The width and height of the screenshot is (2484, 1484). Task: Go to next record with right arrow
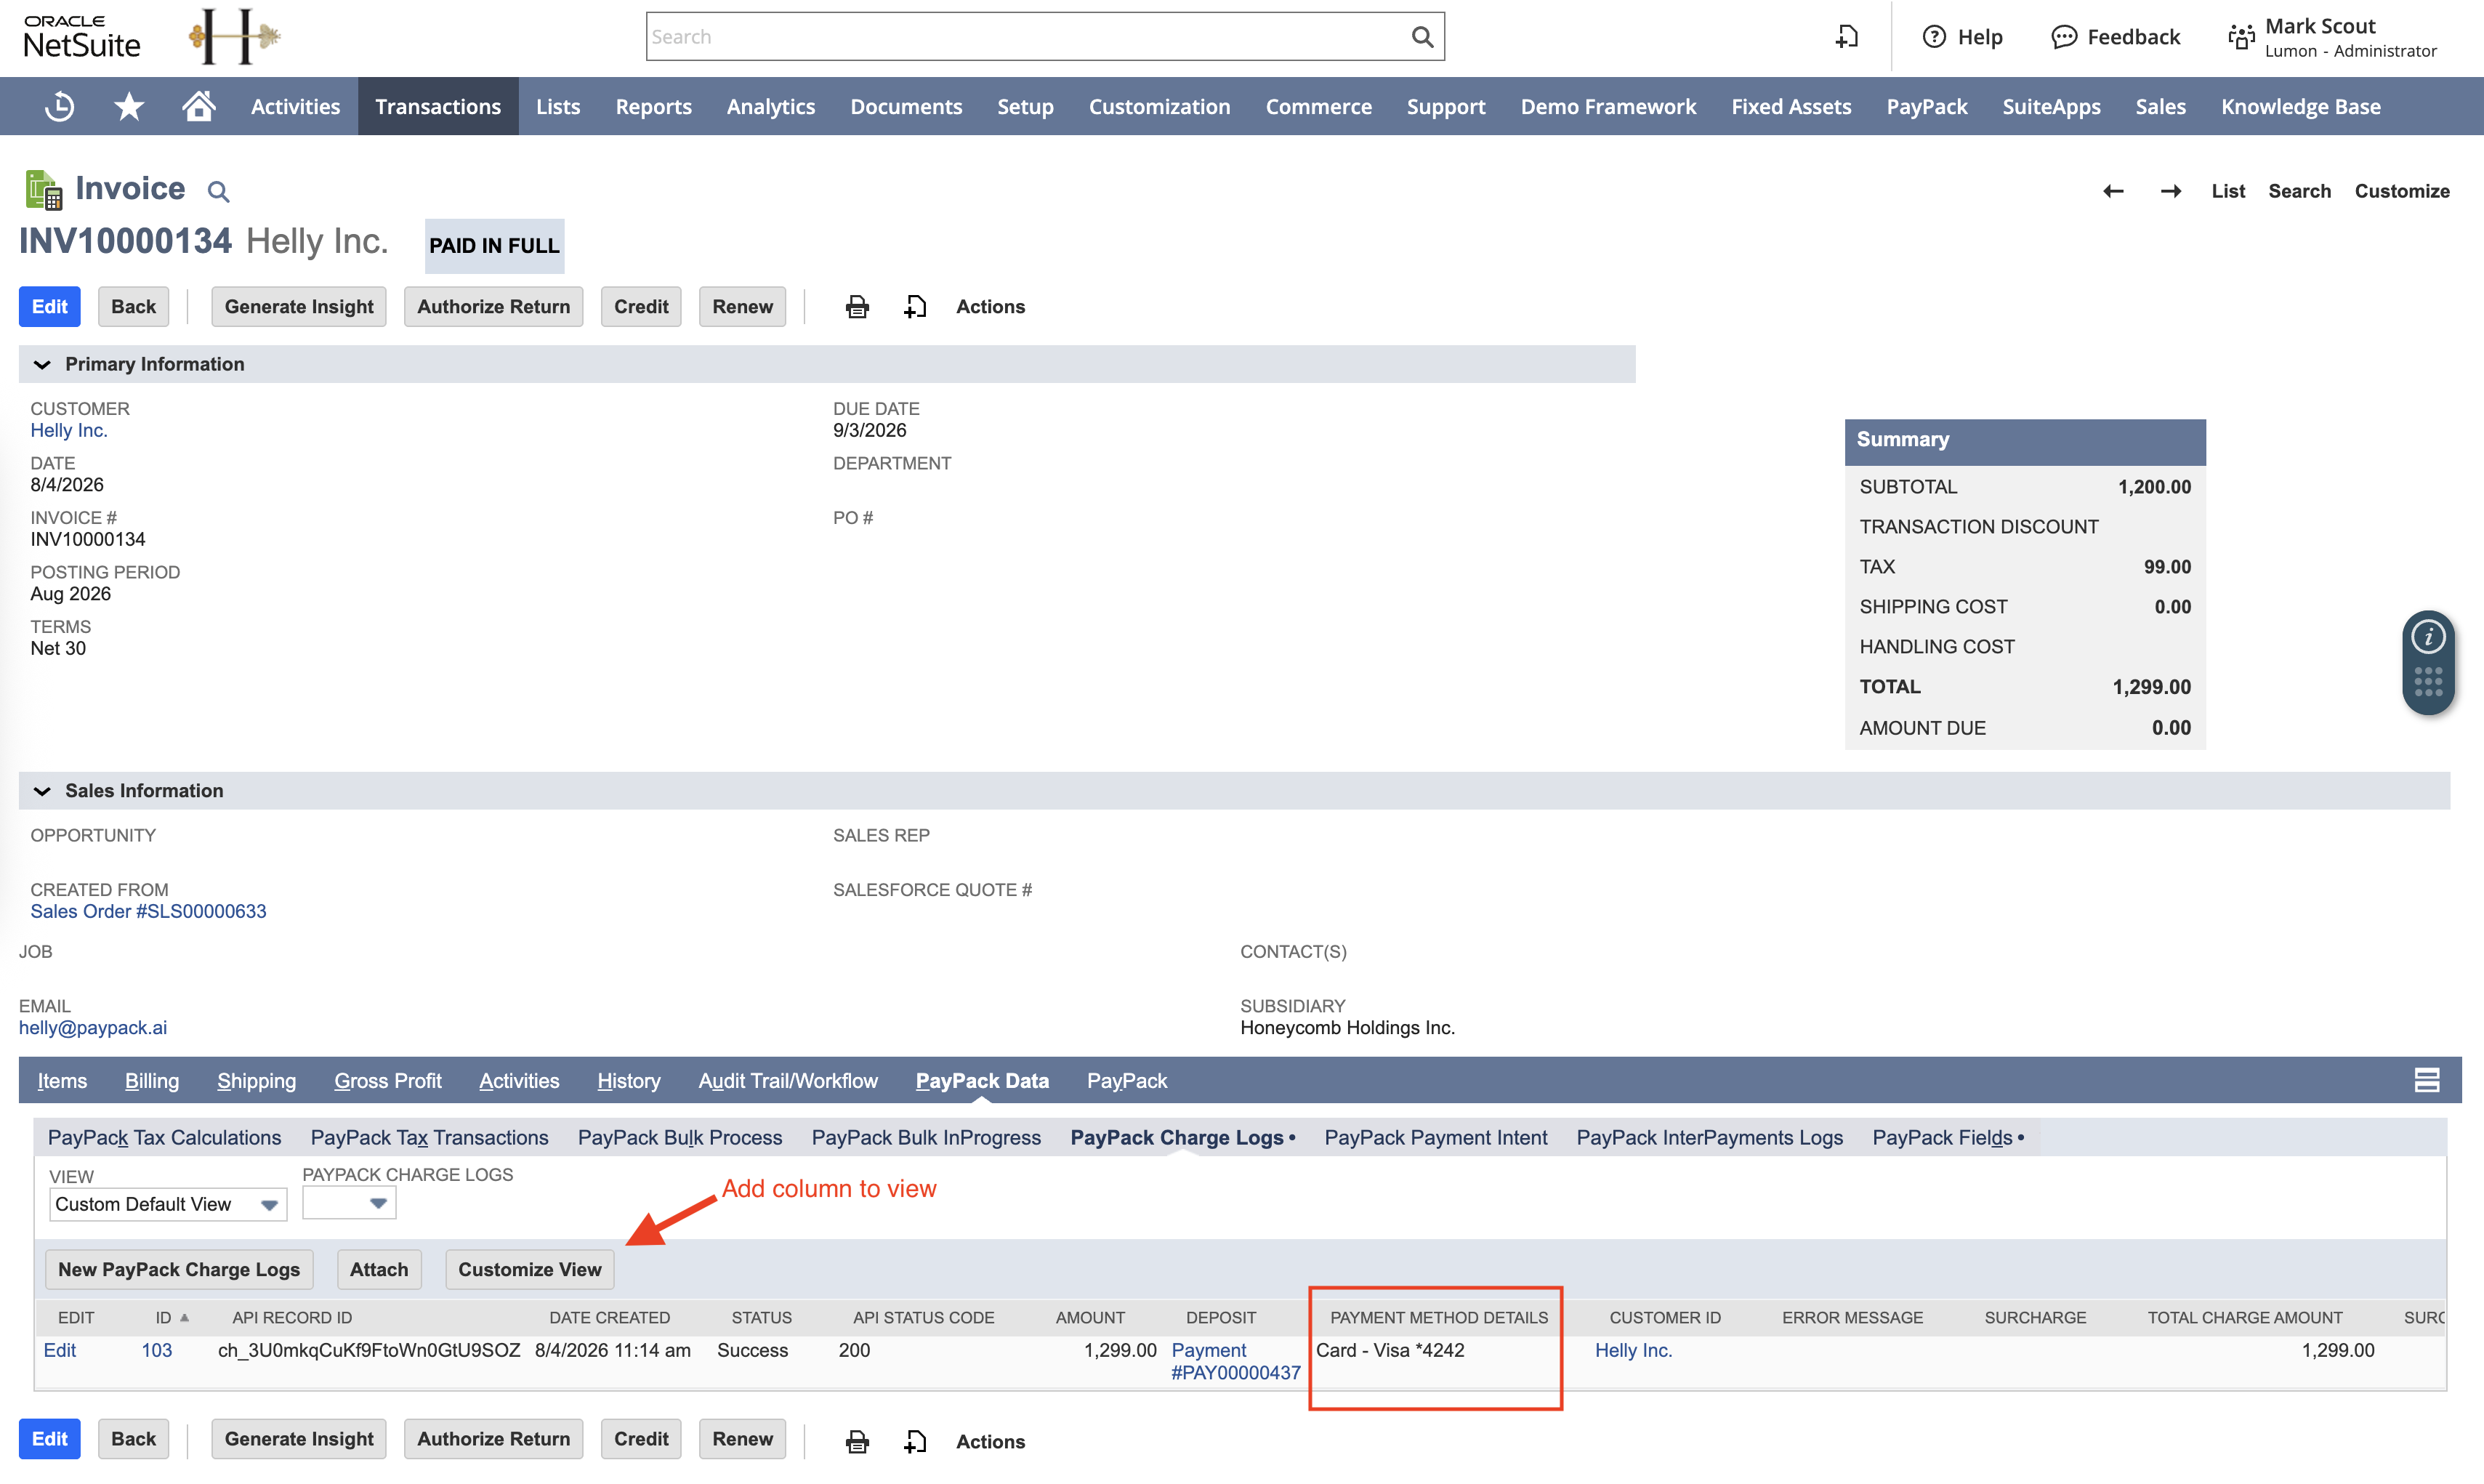point(2170,191)
